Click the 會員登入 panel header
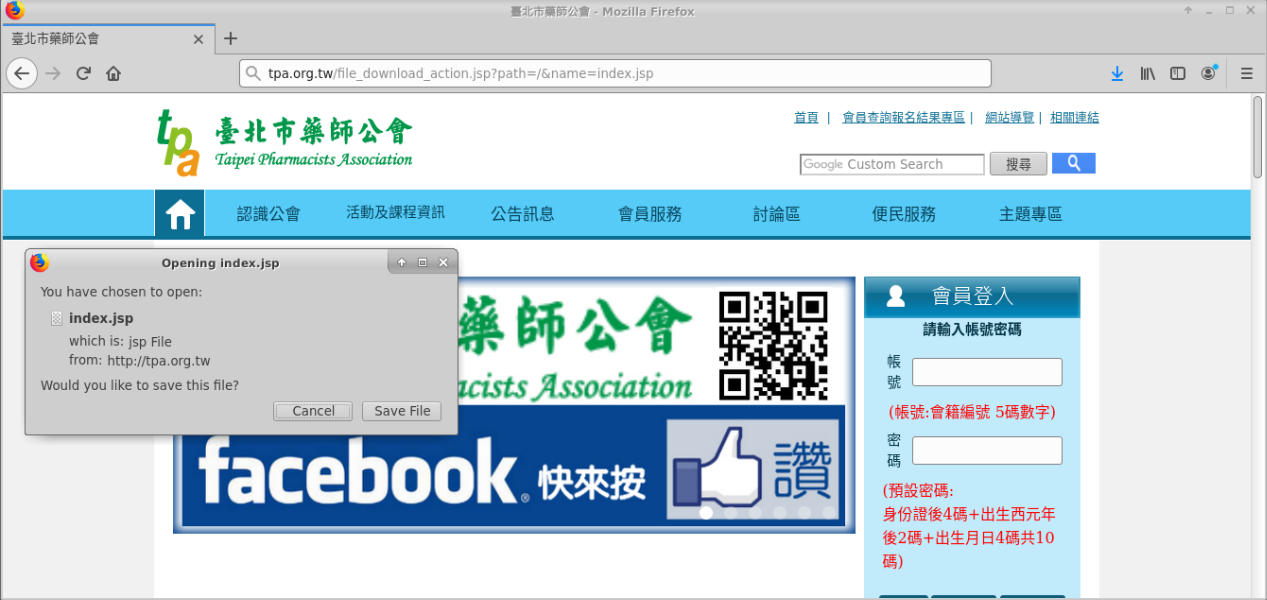This screenshot has width=1267, height=600. click(x=972, y=297)
